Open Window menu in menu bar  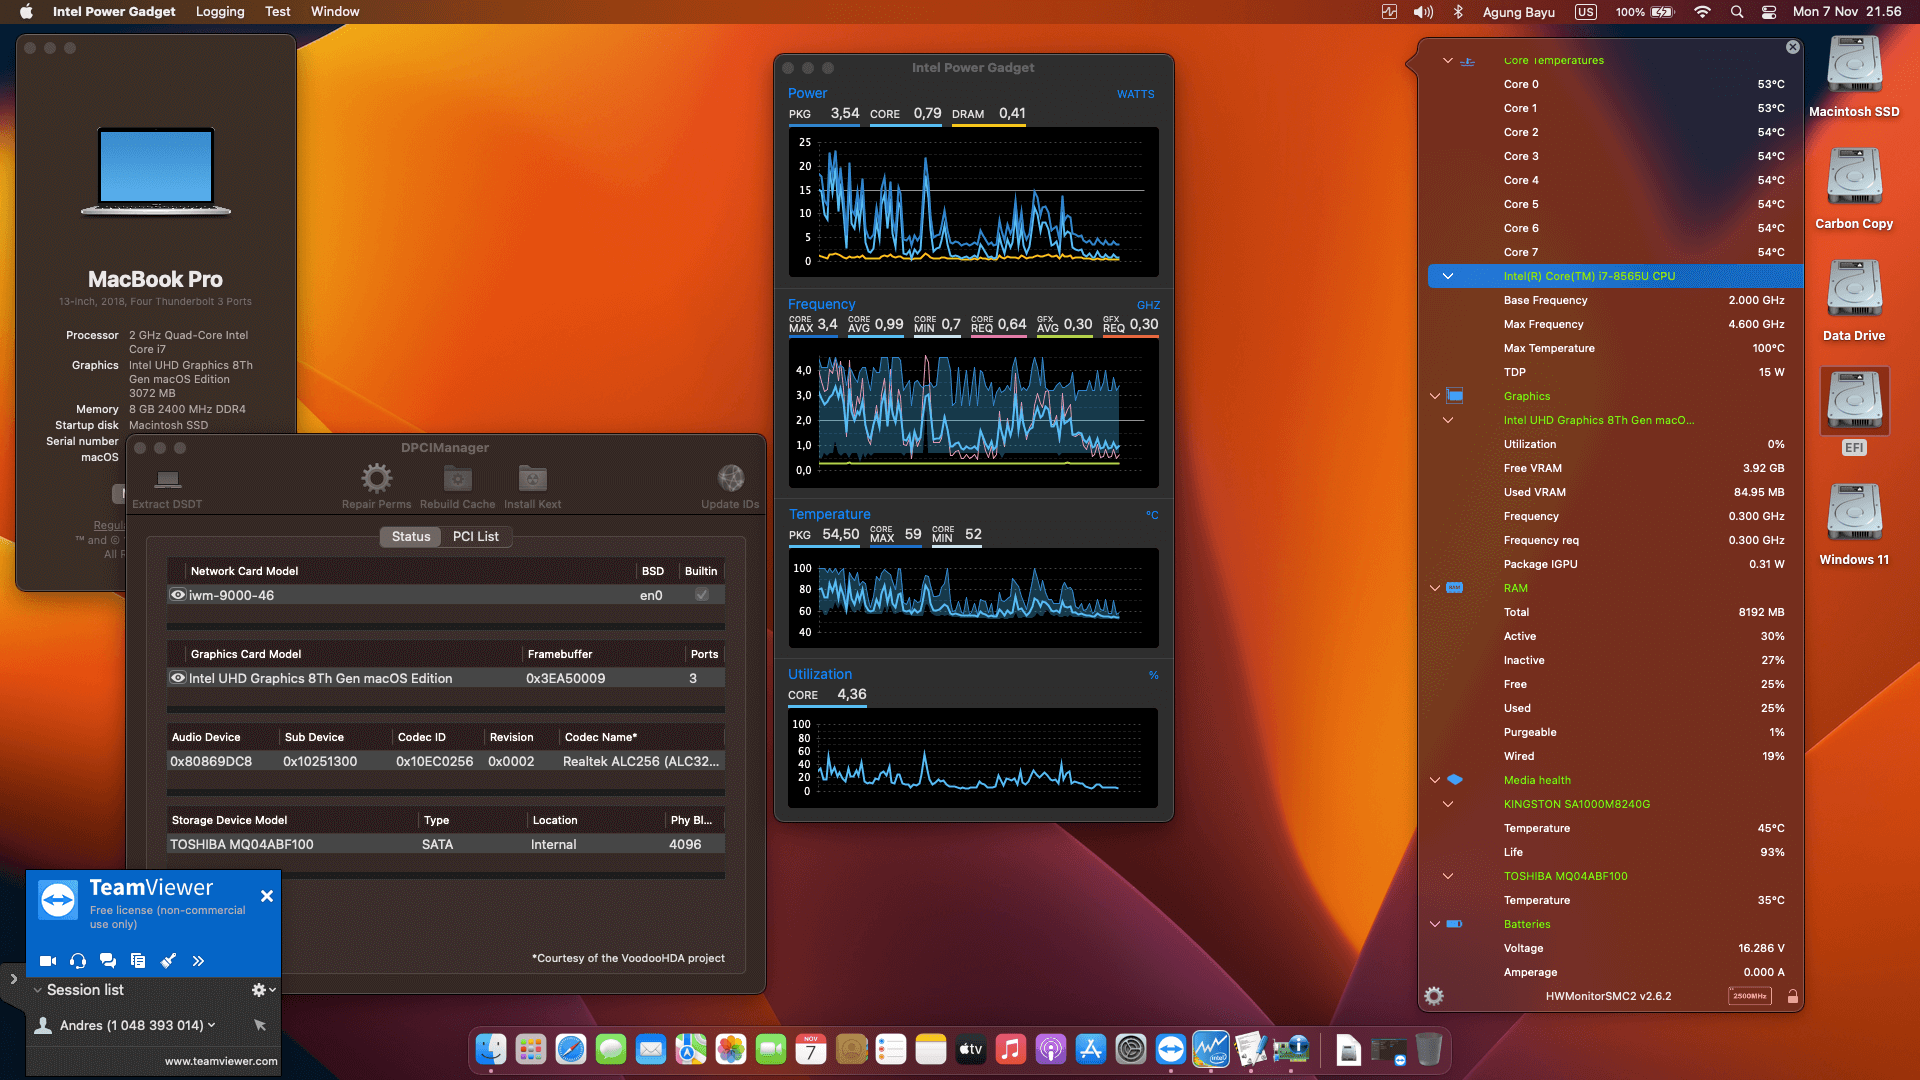335,12
